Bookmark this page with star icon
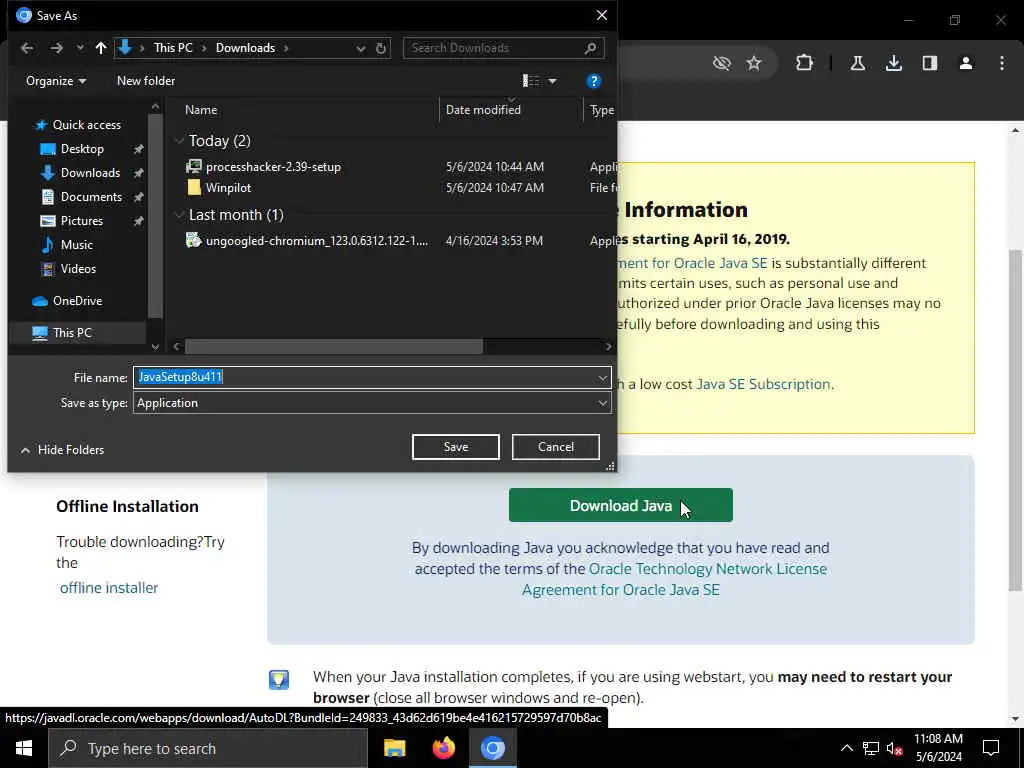Viewport: 1024px width, 768px height. (754, 63)
